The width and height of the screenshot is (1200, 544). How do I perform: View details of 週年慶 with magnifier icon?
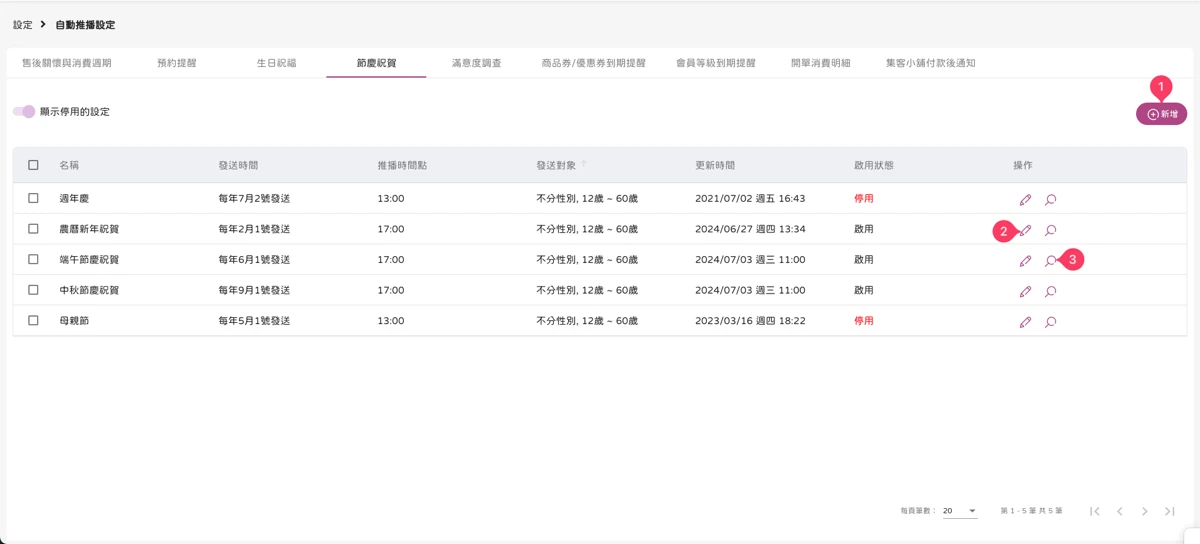pyautogui.click(x=1051, y=200)
